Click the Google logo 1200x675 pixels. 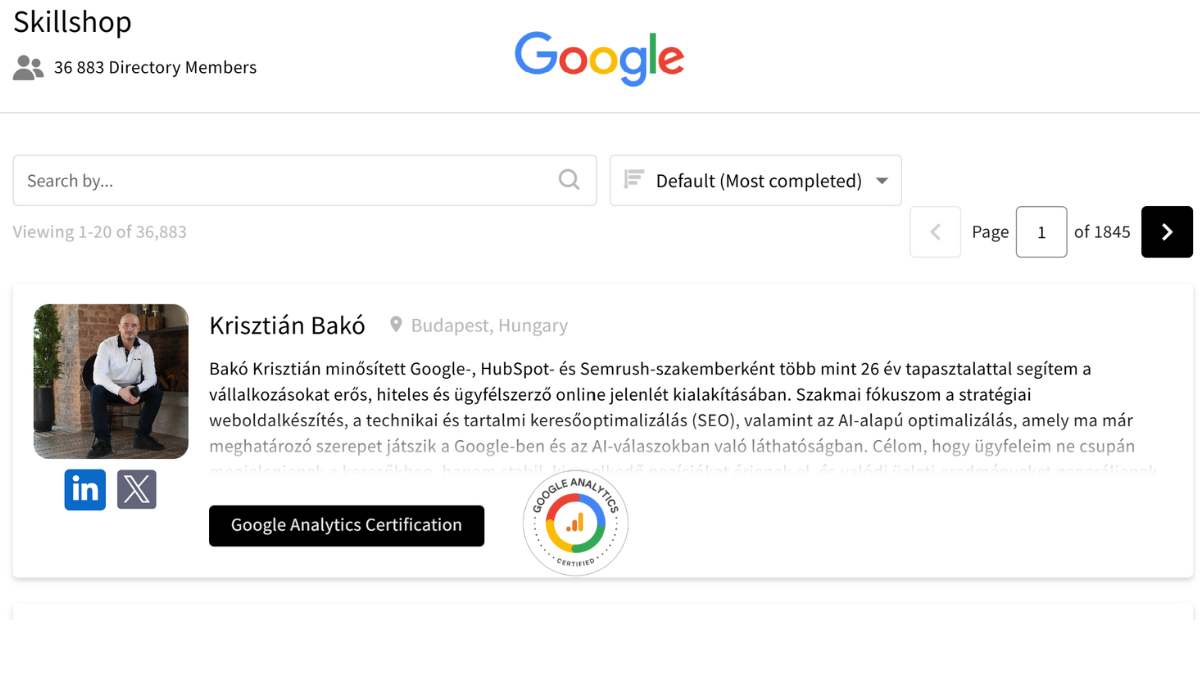[598, 59]
